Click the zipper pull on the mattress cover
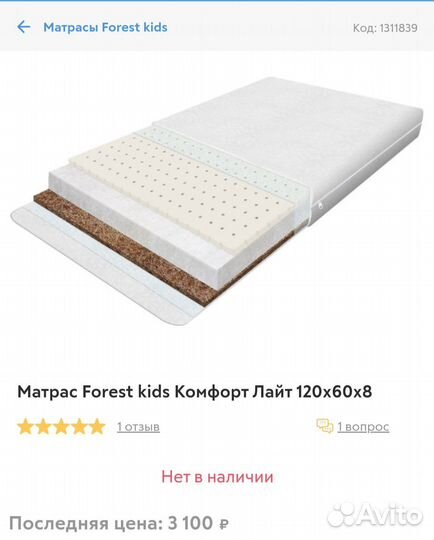Image resolution: width=434 pixels, height=540 pixels. click(321, 206)
